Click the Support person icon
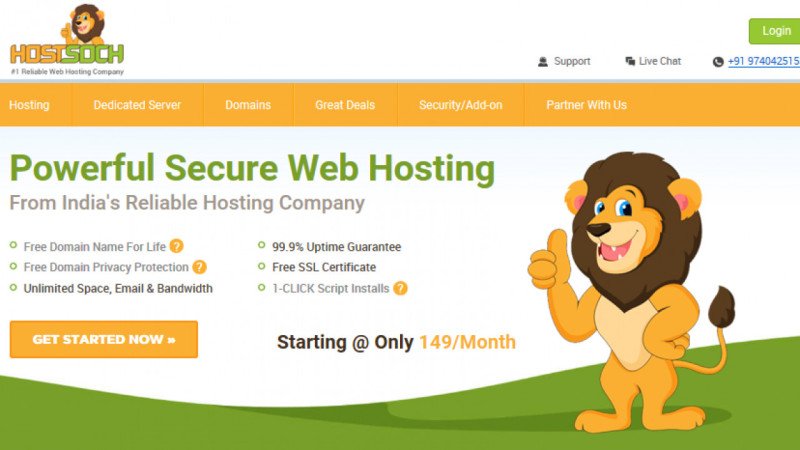Image resolution: width=800 pixels, height=450 pixels. [543, 62]
